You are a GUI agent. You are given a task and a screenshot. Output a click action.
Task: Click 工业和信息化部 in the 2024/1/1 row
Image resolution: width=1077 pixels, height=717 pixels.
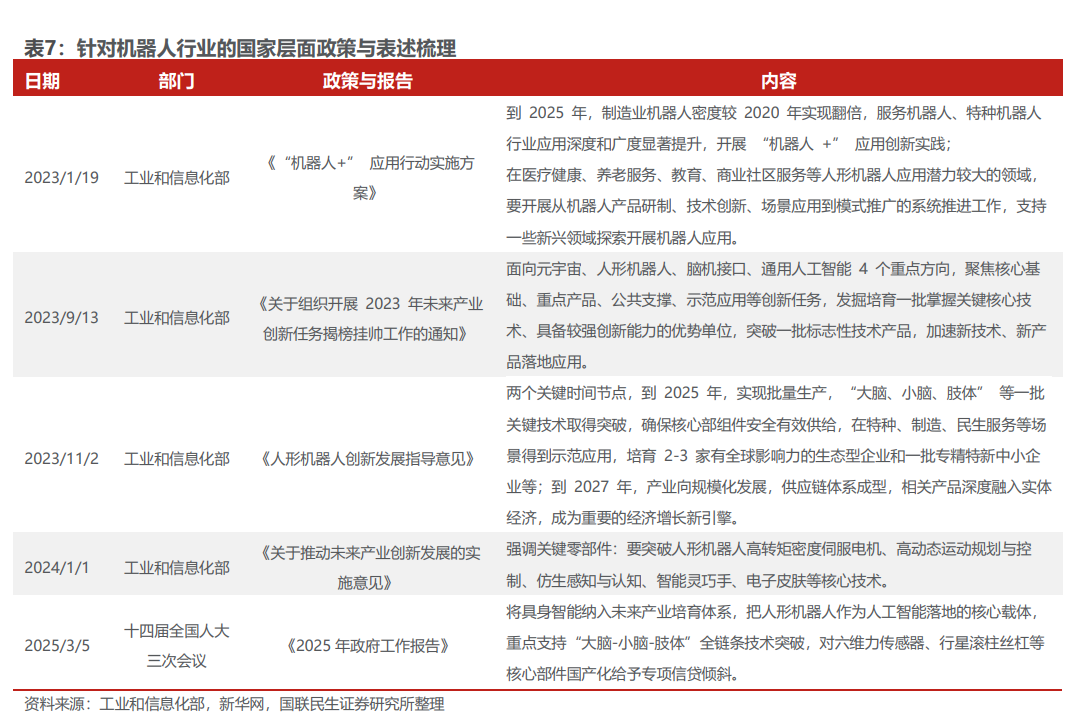(177, 568)
